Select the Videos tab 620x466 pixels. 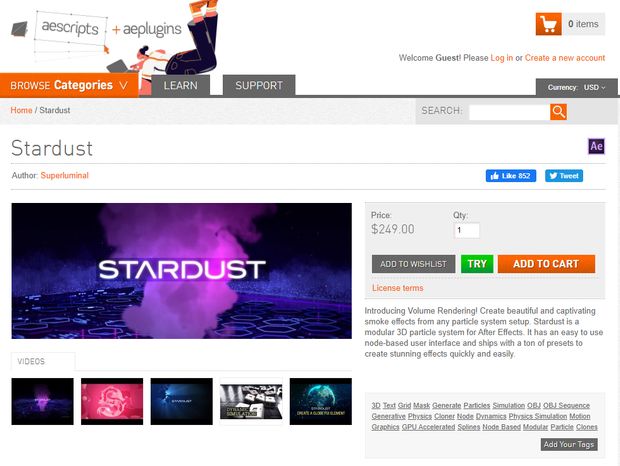[43, 361]
